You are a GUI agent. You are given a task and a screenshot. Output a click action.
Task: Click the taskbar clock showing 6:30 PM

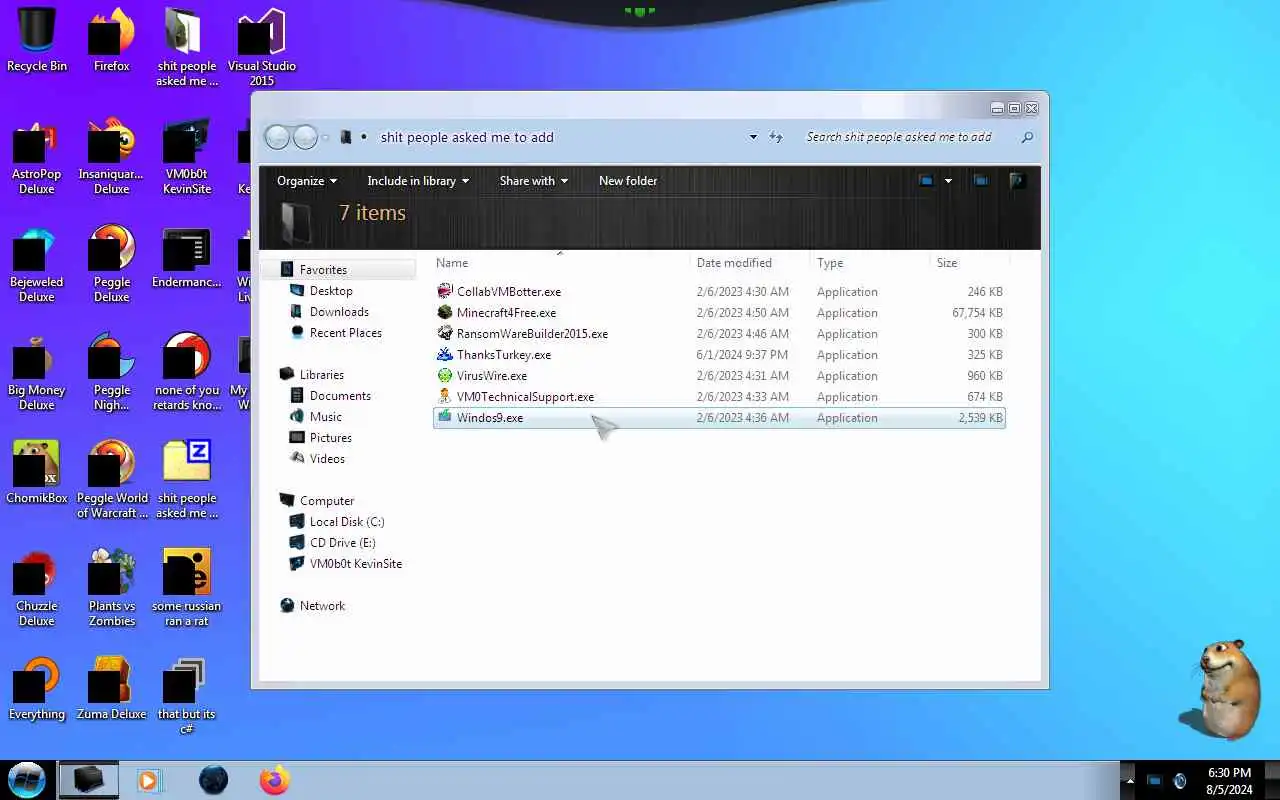[1229, 780]
